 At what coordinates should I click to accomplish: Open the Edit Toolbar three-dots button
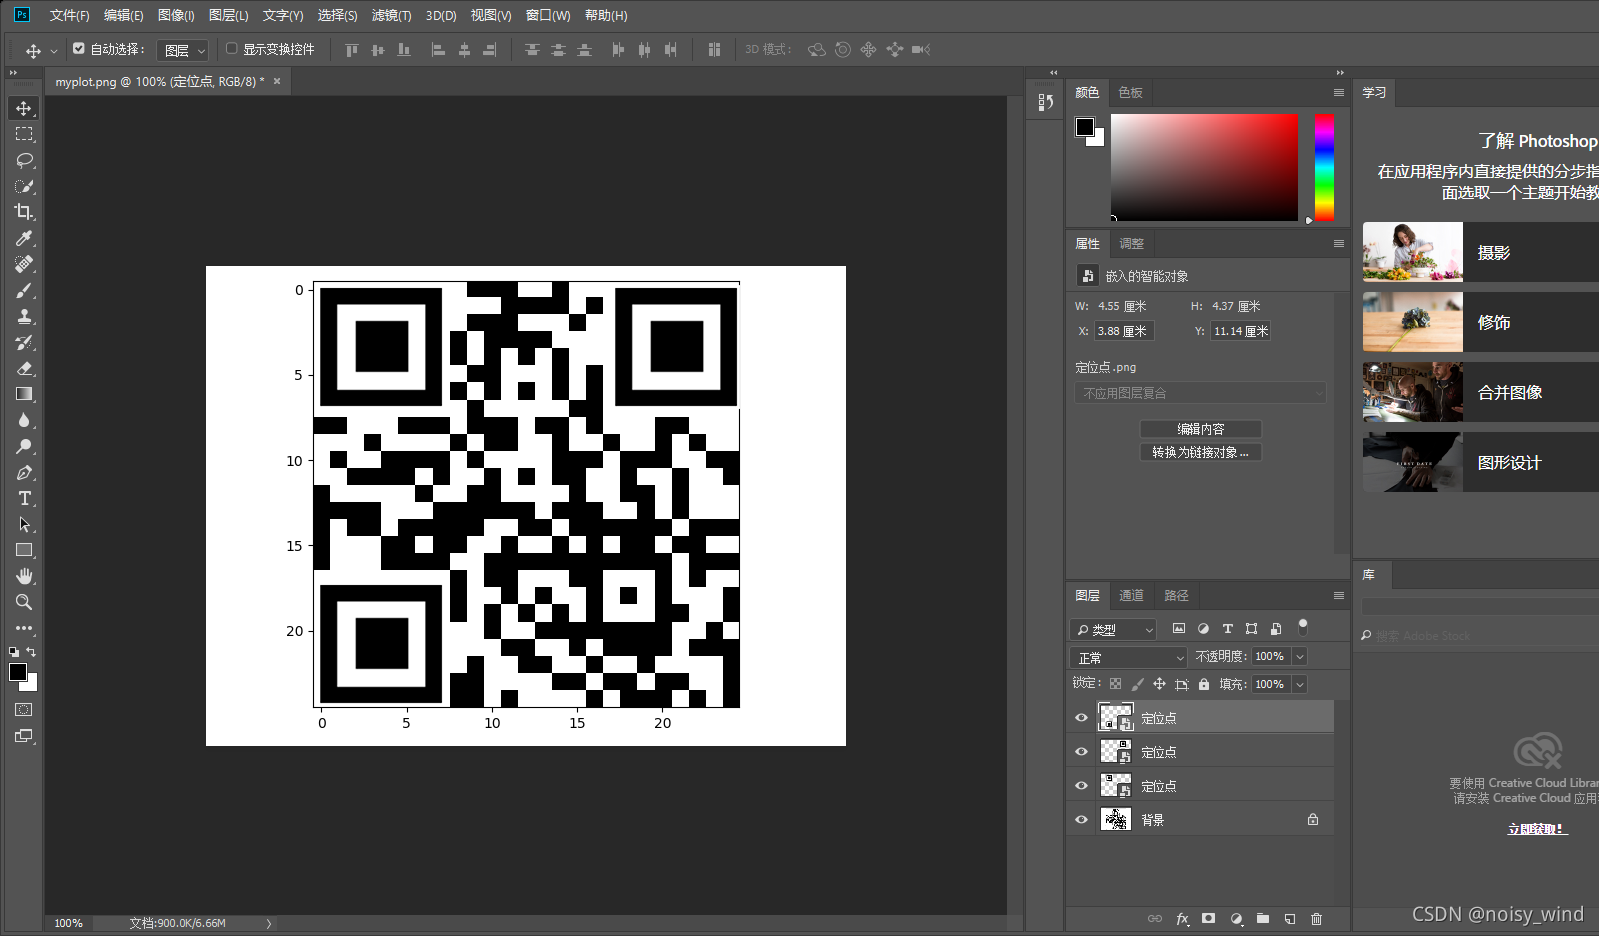pyautogui.click(x=24, y=628)
